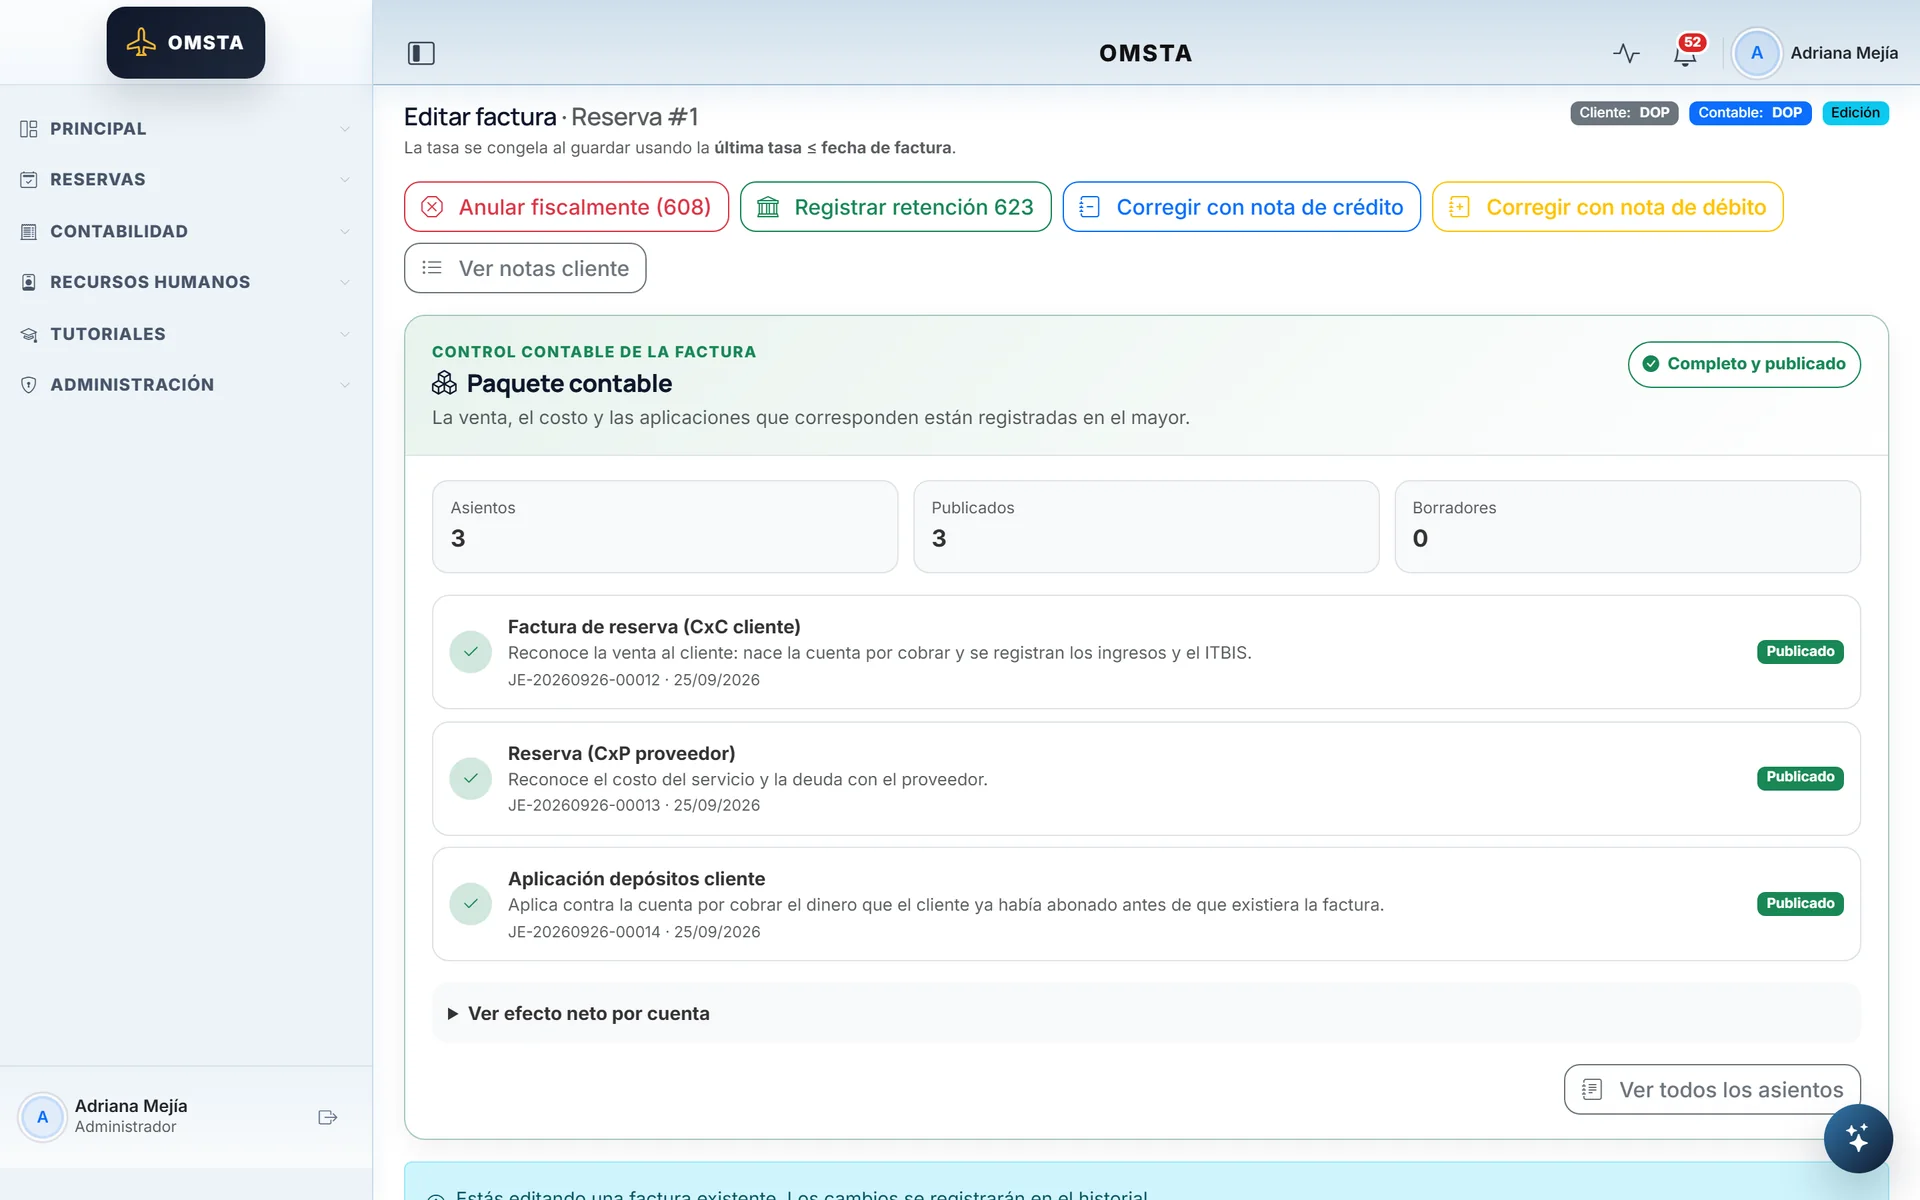Click the Reservas calendar icon

click(29, 180)
